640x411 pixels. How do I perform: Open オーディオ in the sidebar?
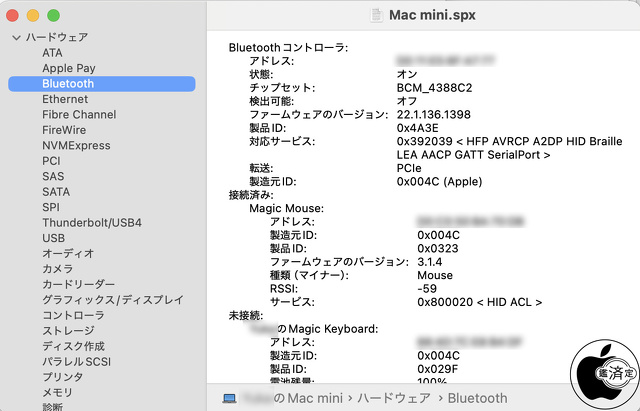(68, 253)
